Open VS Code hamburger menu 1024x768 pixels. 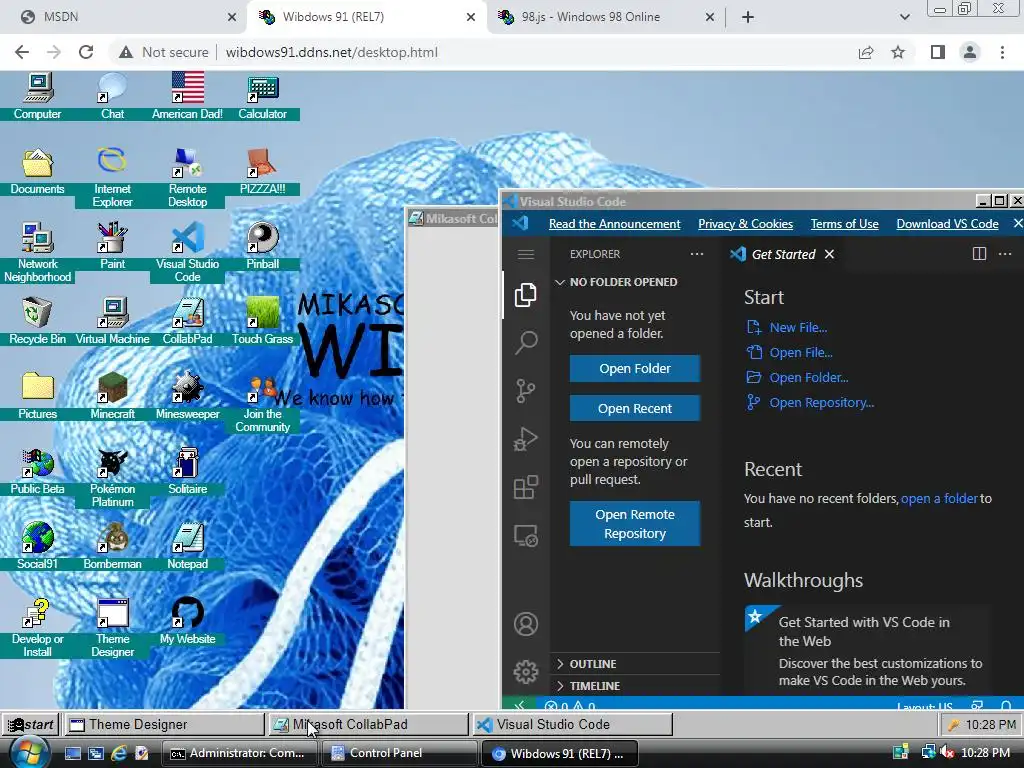tap(526, 254)
